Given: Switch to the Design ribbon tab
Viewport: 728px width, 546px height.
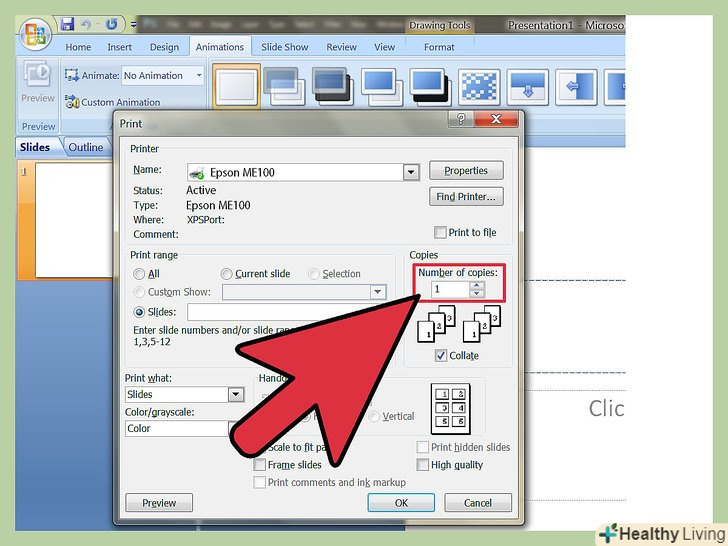Looking at the screenshot, I should (164, 47).
